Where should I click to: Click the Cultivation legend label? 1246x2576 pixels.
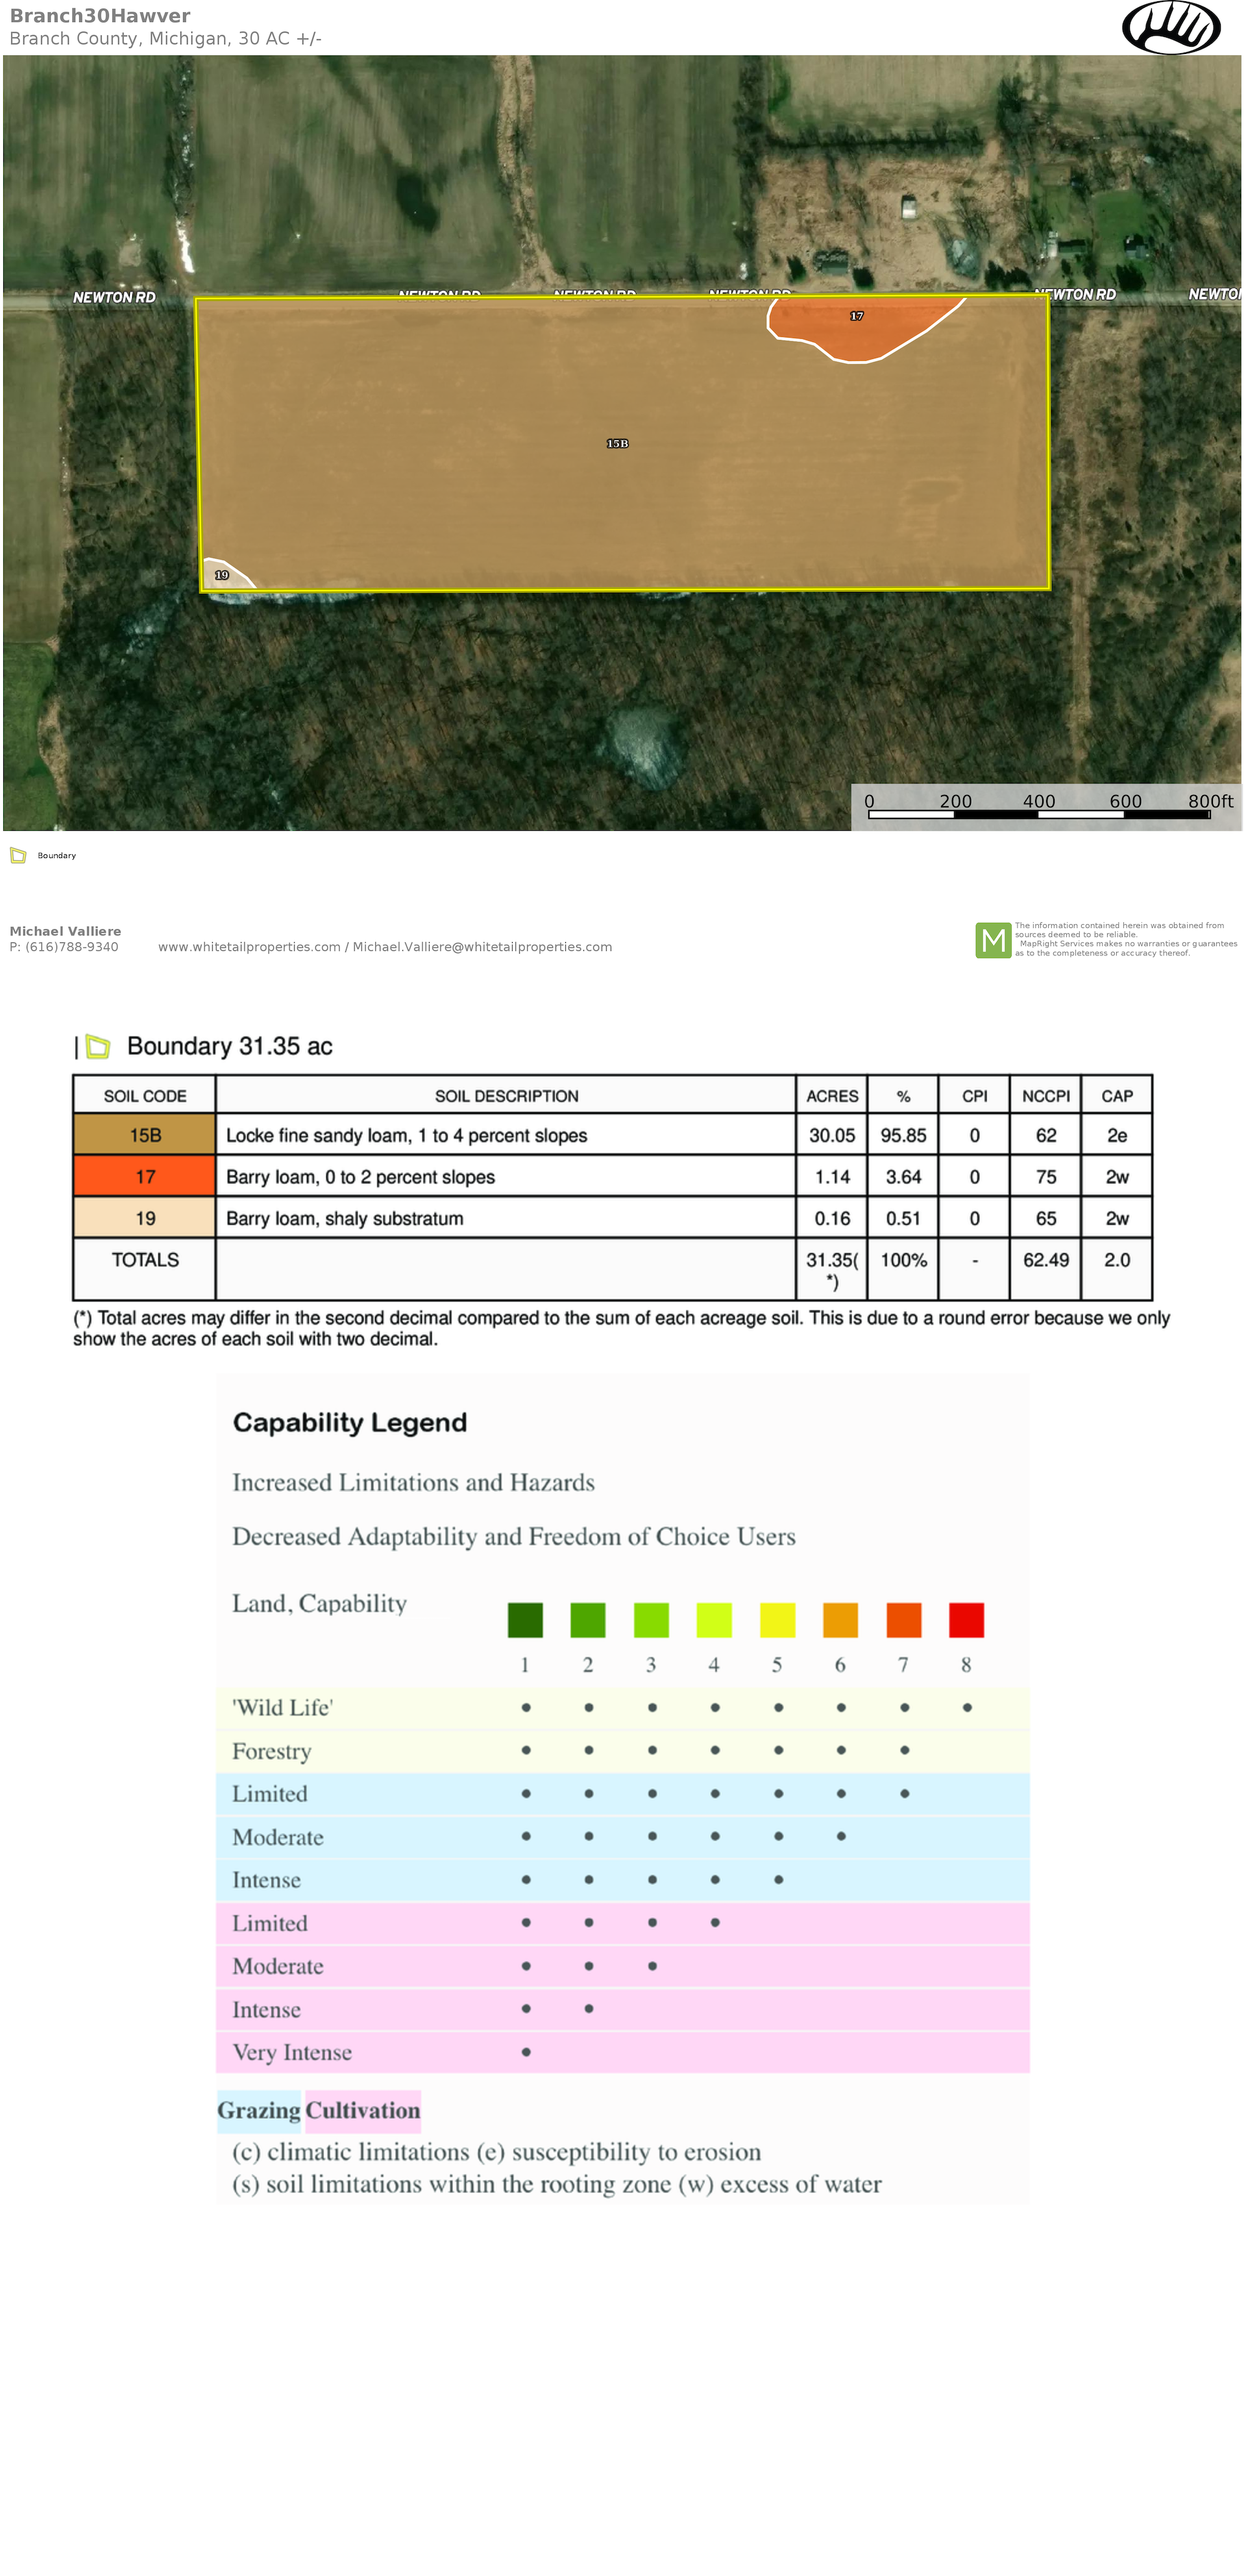362,2110
